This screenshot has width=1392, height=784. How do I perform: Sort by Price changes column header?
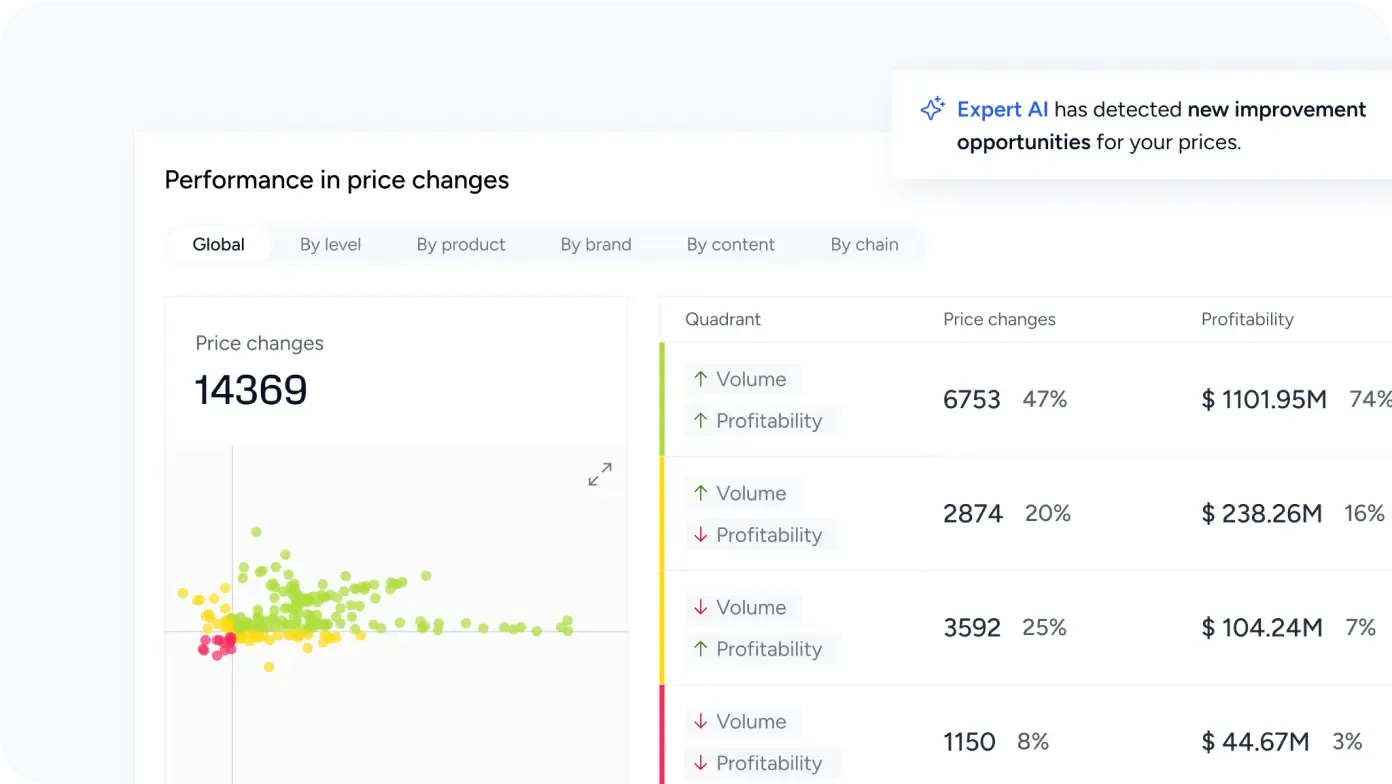tap(999, 320)
